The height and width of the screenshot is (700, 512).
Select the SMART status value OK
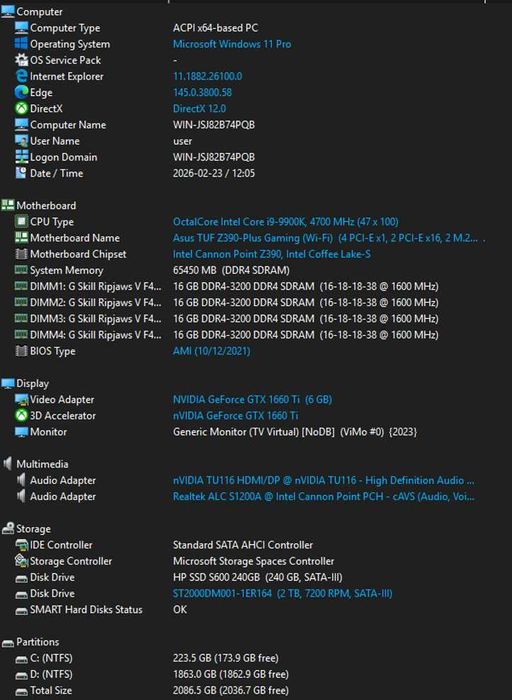click(180, 609)
